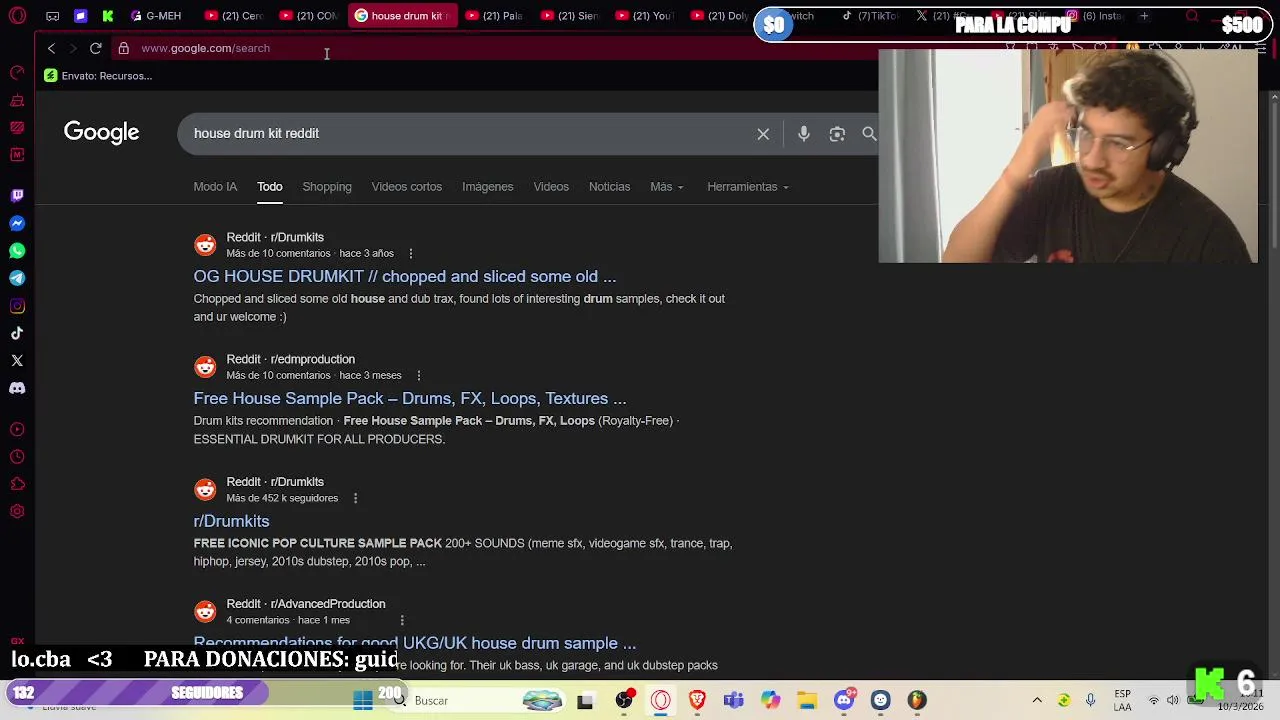1280x720 pixels.
Task: Open the r/Drumkits result link
Action: [231, 521]
